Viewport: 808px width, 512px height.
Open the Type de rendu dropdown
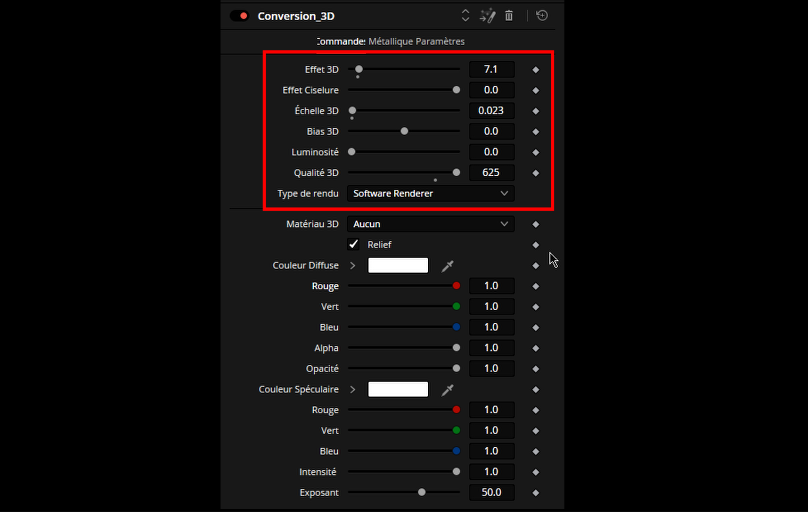coord(431,193)
